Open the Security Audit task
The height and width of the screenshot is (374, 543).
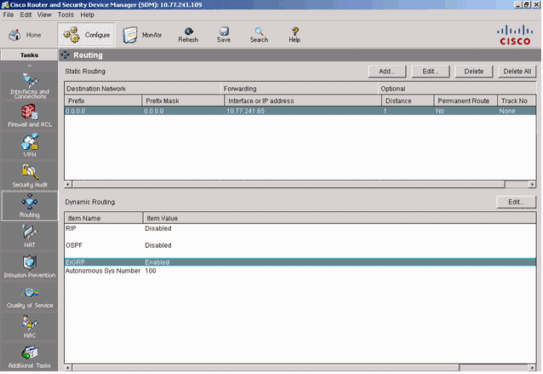click(29, 176)
